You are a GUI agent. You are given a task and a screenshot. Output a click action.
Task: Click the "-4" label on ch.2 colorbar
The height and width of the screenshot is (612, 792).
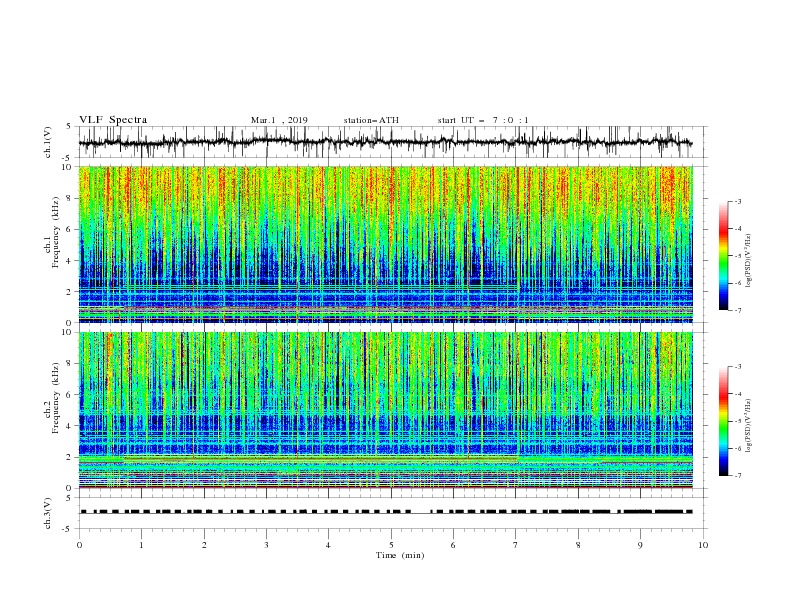coord(737,394)
